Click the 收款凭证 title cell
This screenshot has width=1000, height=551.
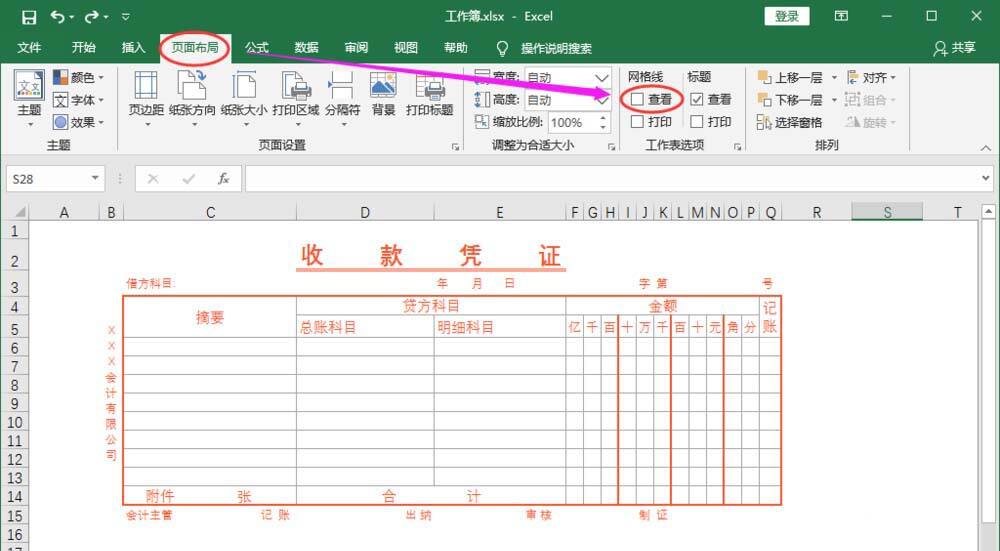[431, 256]
